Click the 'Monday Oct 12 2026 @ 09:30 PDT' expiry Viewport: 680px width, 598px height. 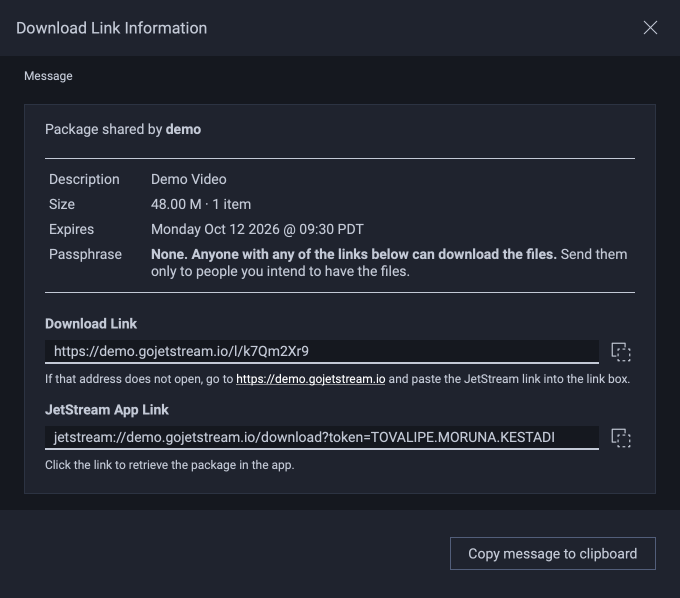point(257,229)
